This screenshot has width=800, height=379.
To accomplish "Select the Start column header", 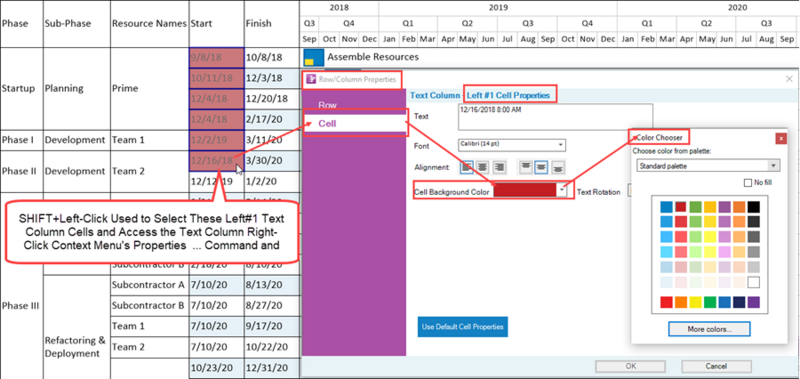I will (x=216, y=24).
